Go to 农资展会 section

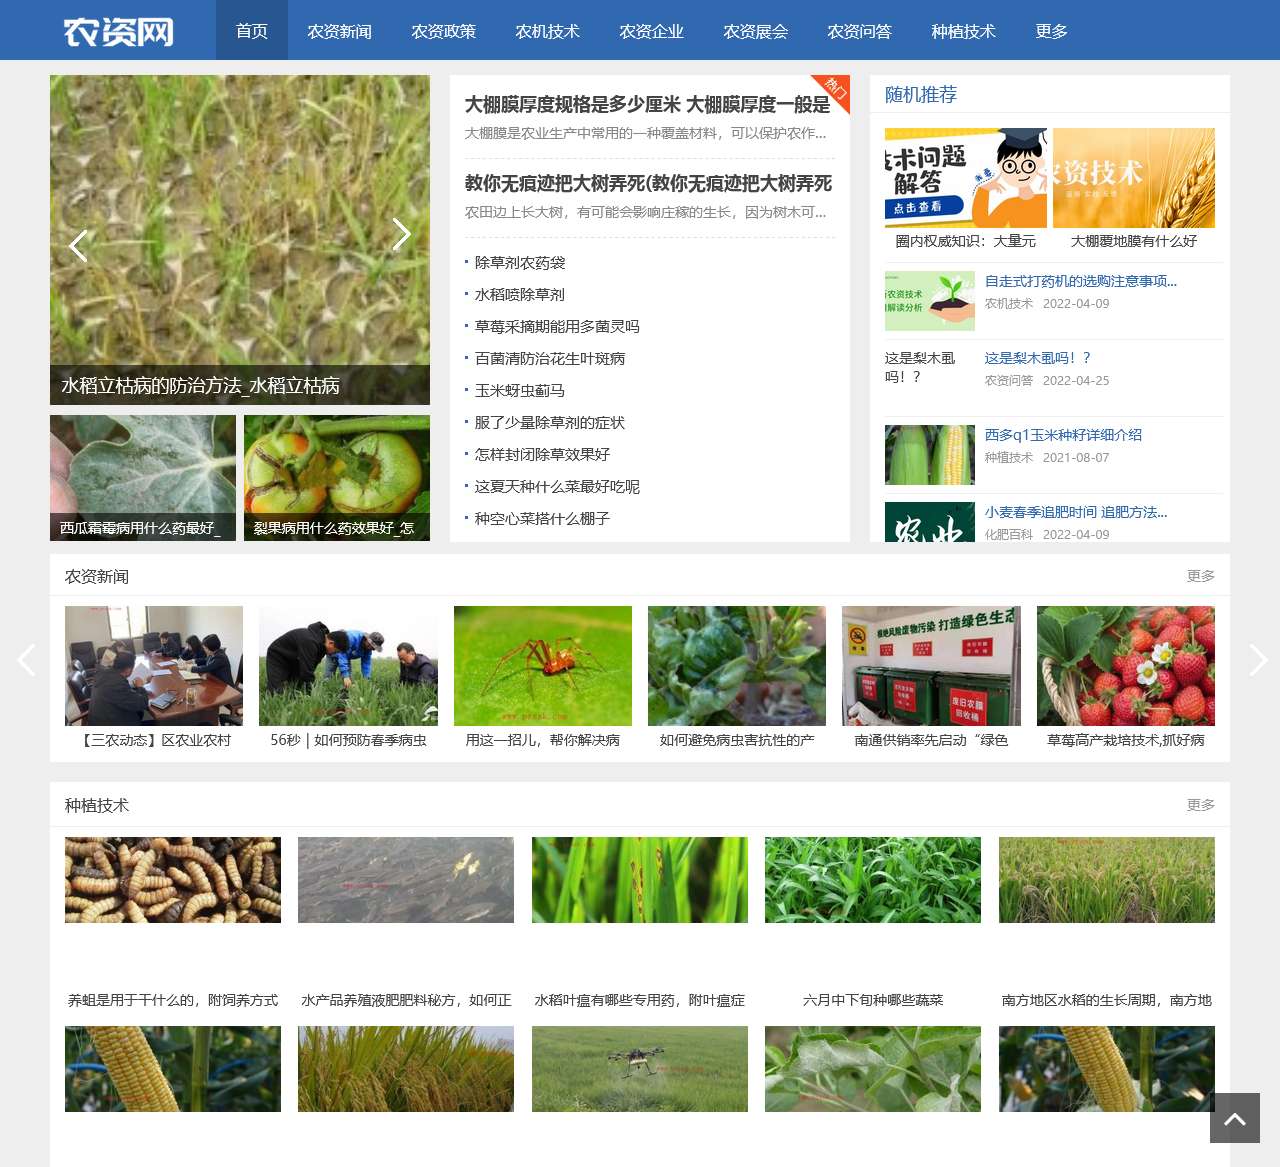click(756, 30)
